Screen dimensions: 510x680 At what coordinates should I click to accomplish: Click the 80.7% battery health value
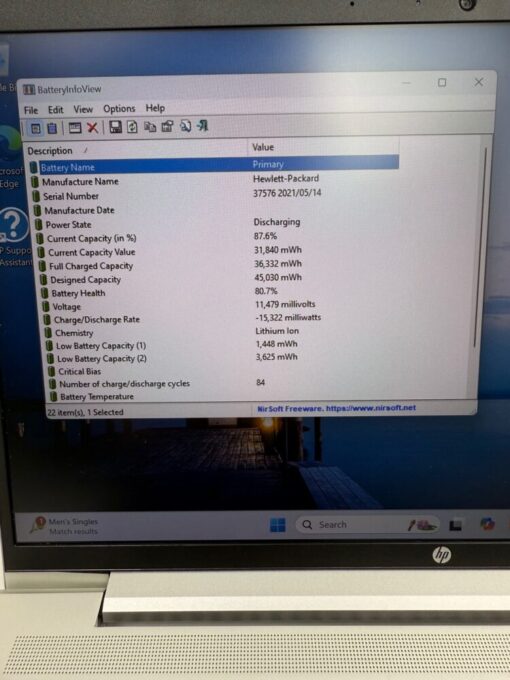[x=266, y=291]
